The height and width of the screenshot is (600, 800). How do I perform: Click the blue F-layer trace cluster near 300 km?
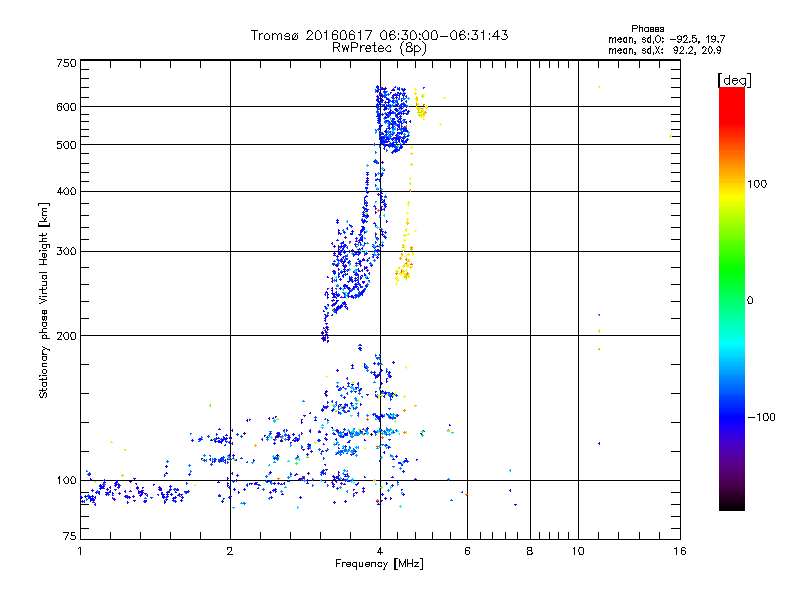(352, 265)
